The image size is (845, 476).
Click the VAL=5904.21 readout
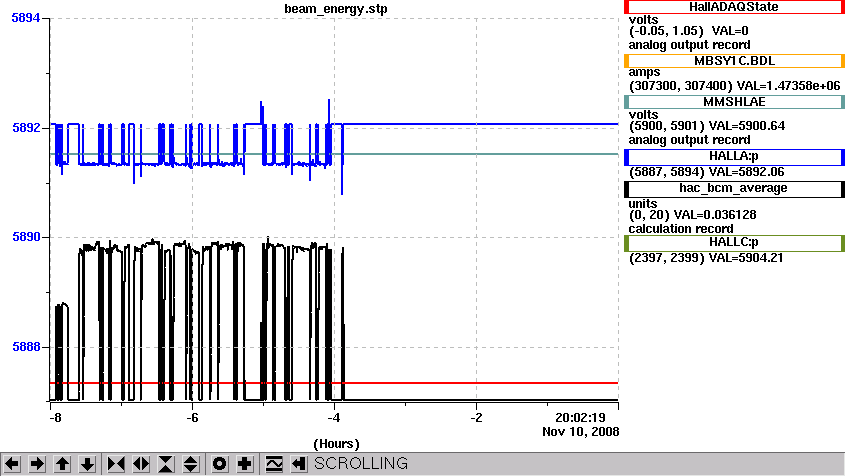point(746,258)
